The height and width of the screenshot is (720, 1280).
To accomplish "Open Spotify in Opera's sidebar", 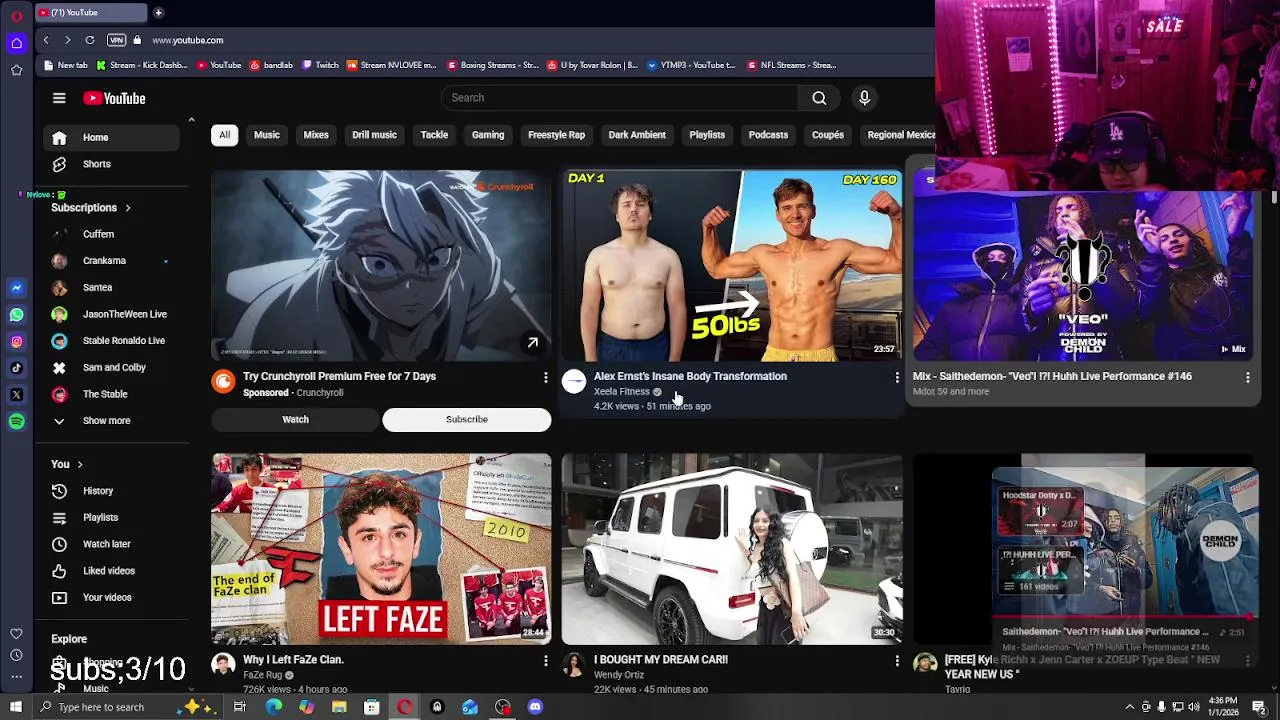I will tap(16, 421).
